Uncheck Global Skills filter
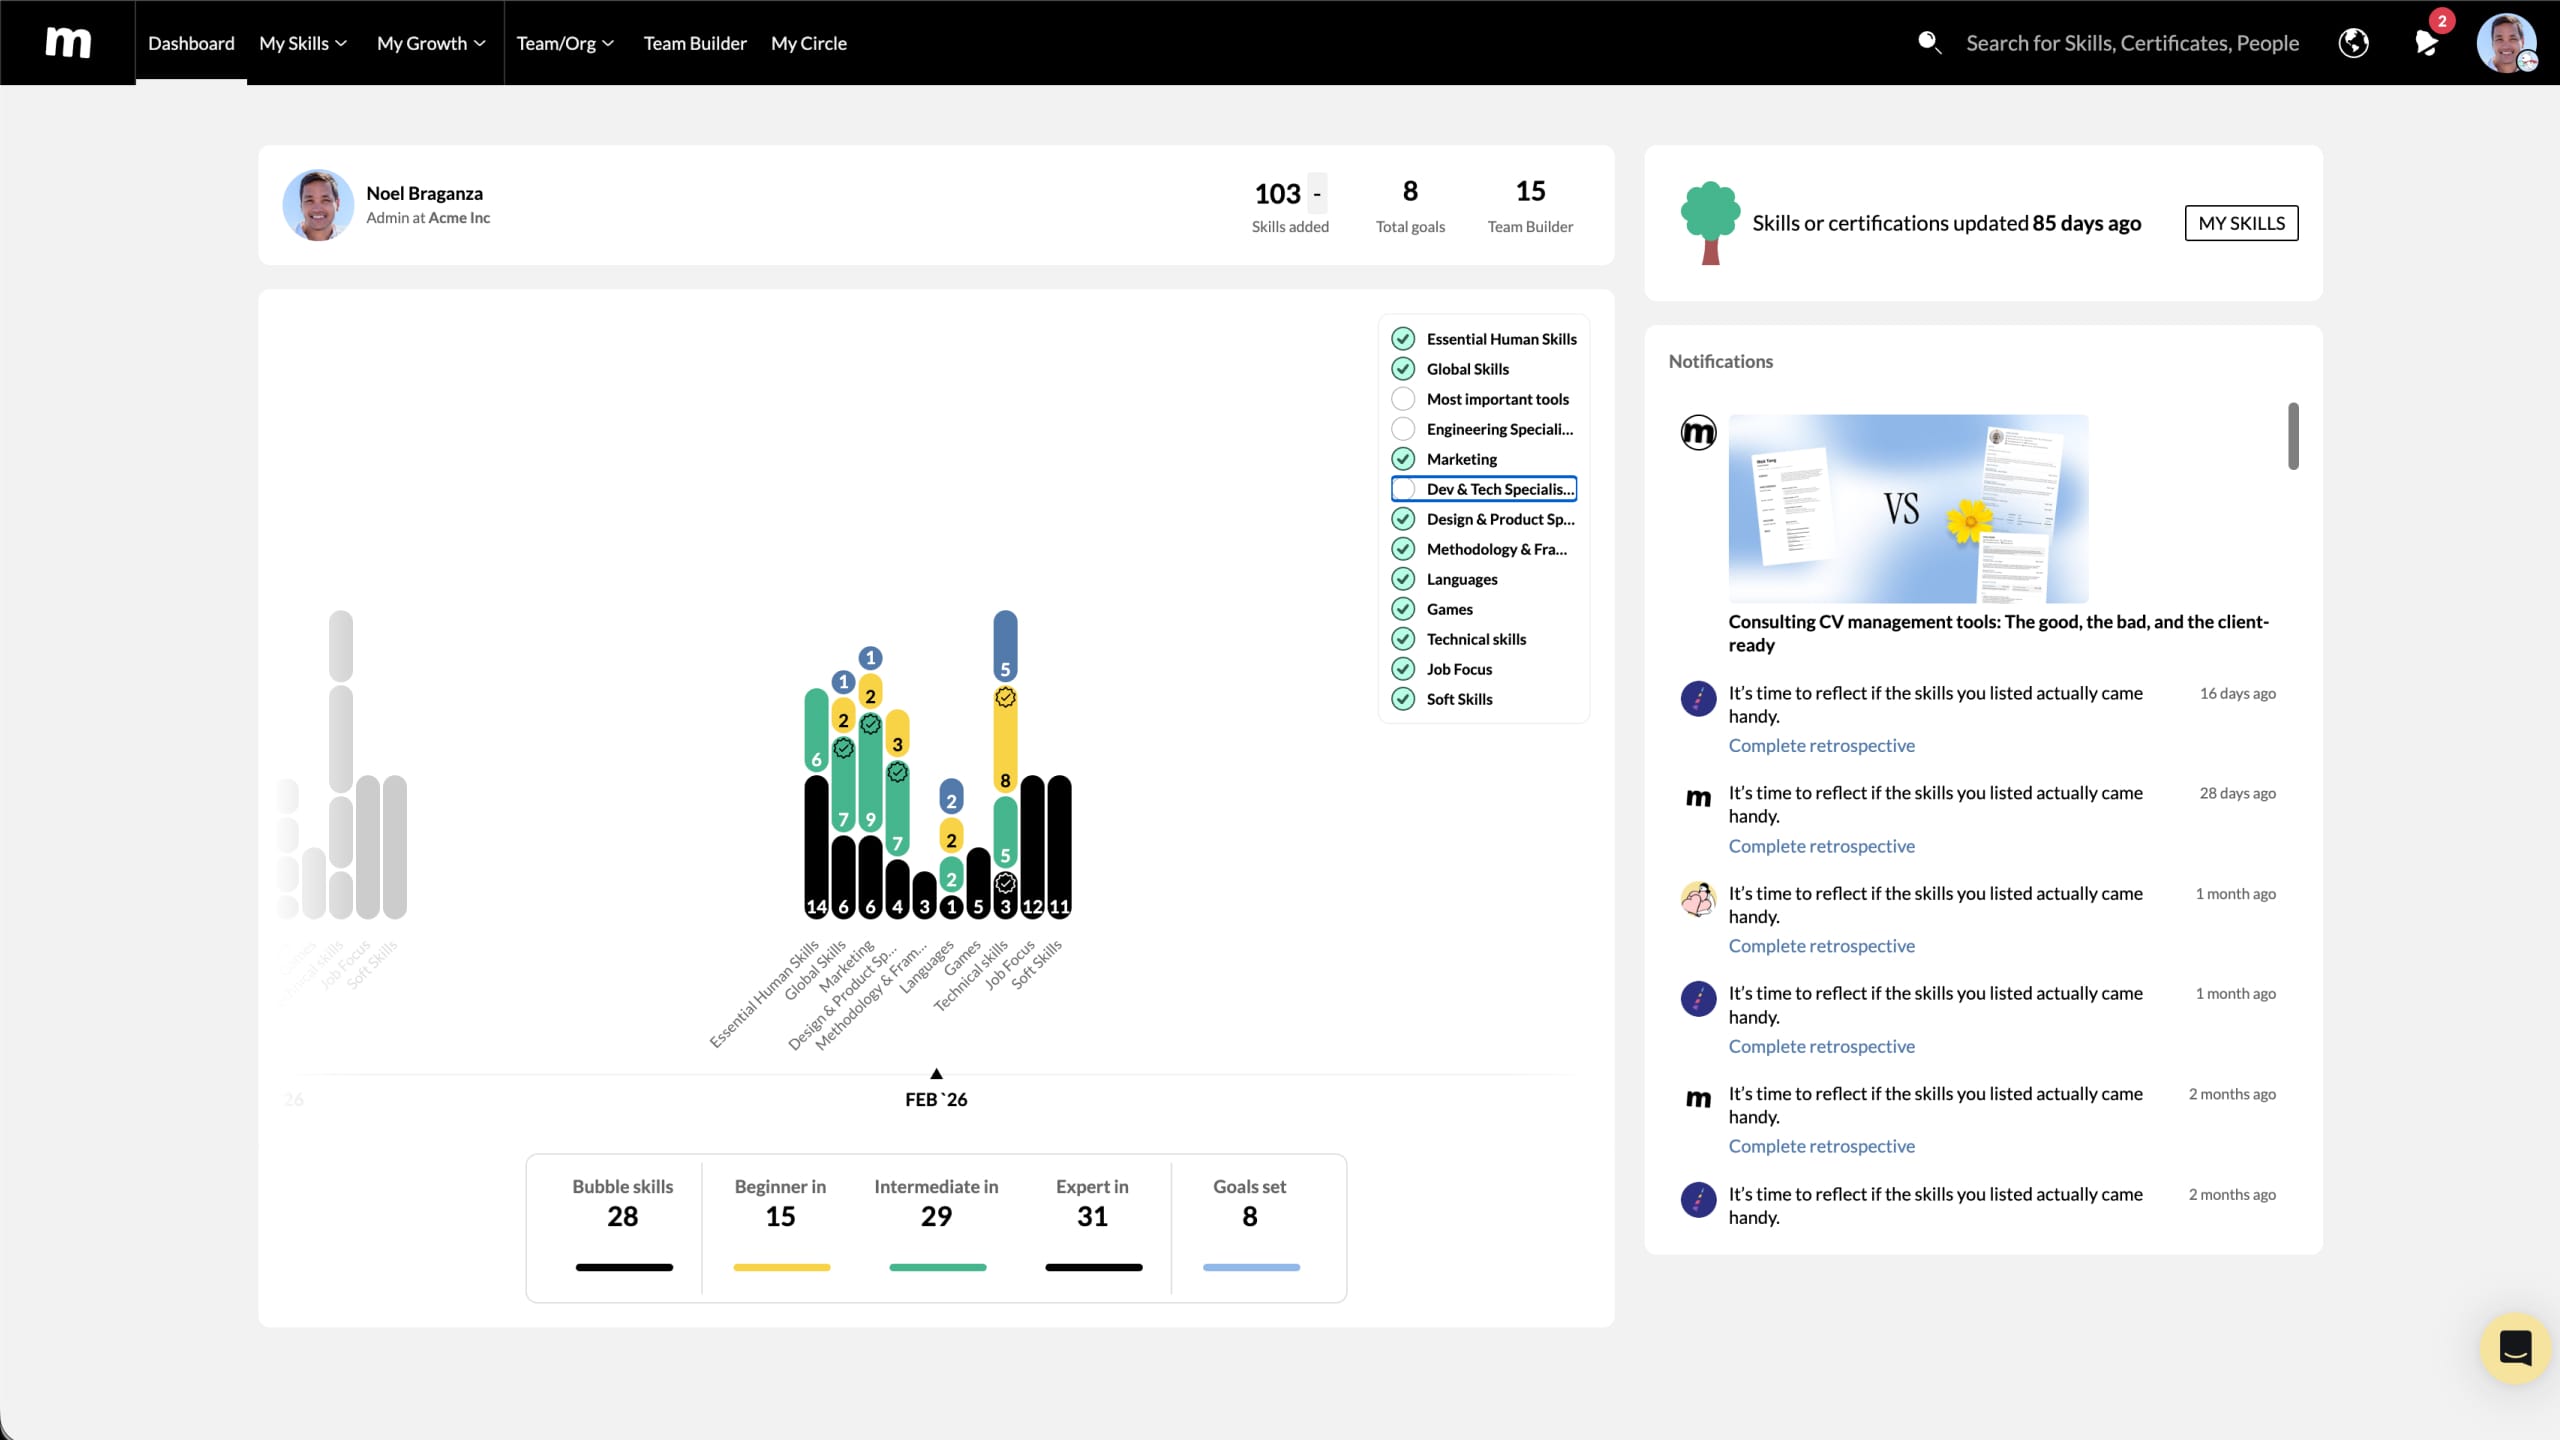The width and height of the screenshot is (2560, 1440). (1403, 369)
